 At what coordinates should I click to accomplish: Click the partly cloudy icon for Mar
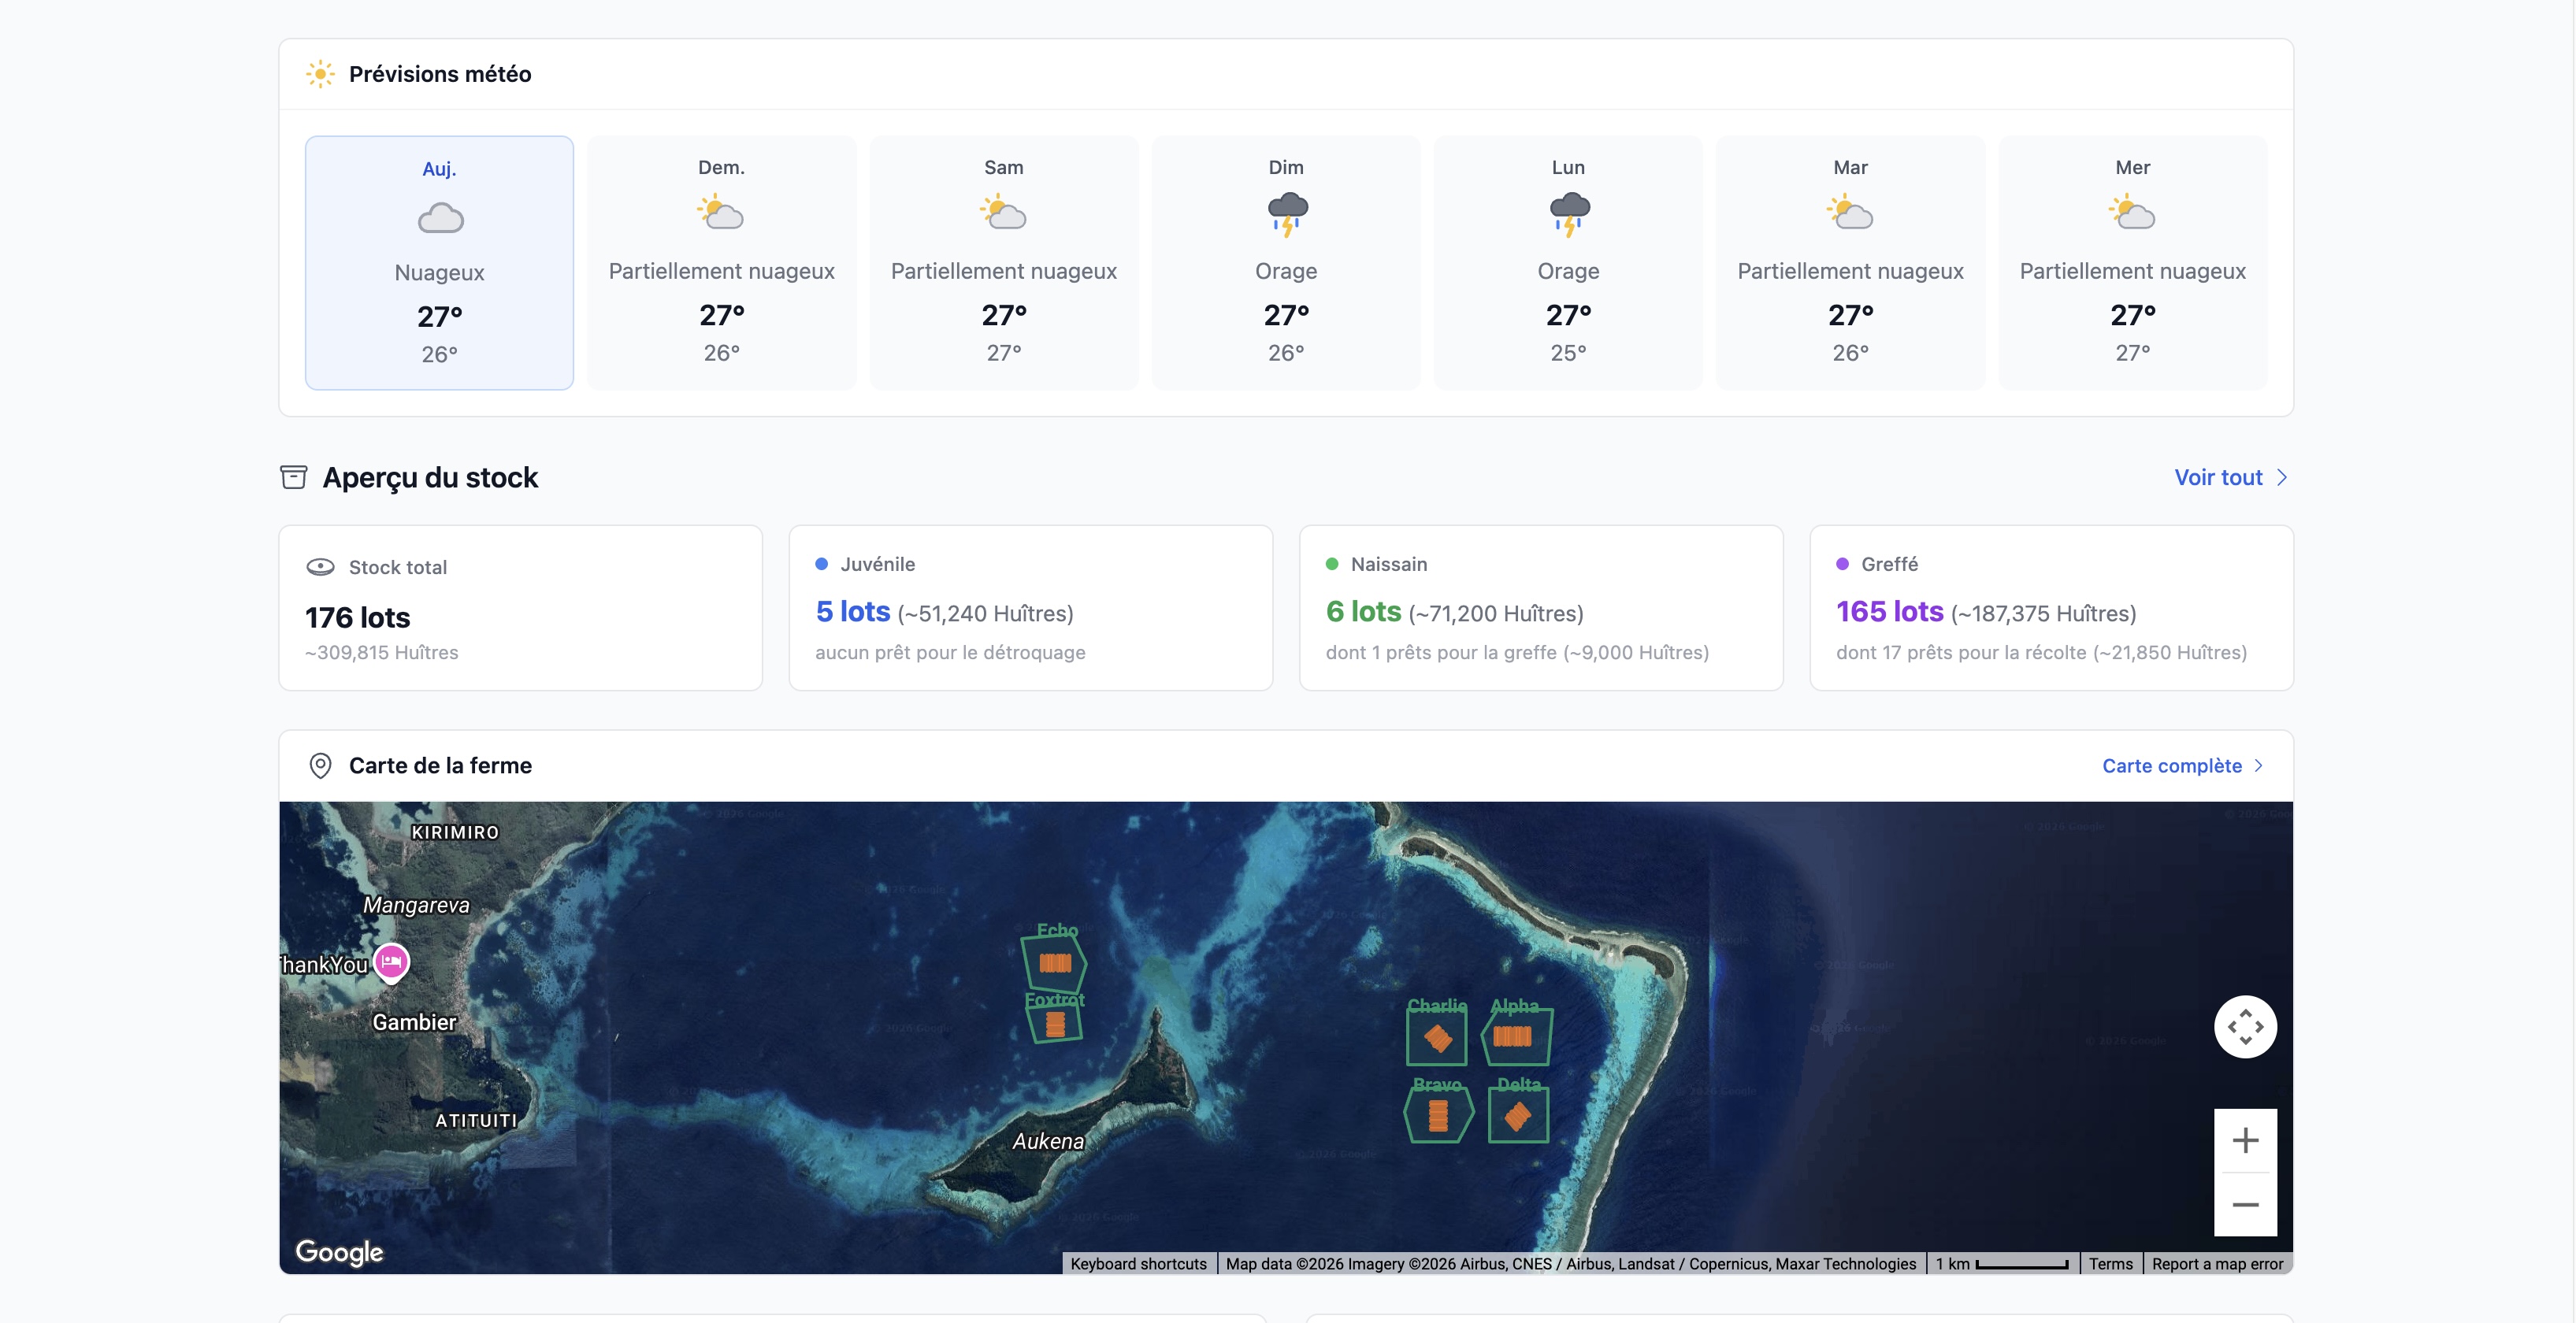point(1850,213)
